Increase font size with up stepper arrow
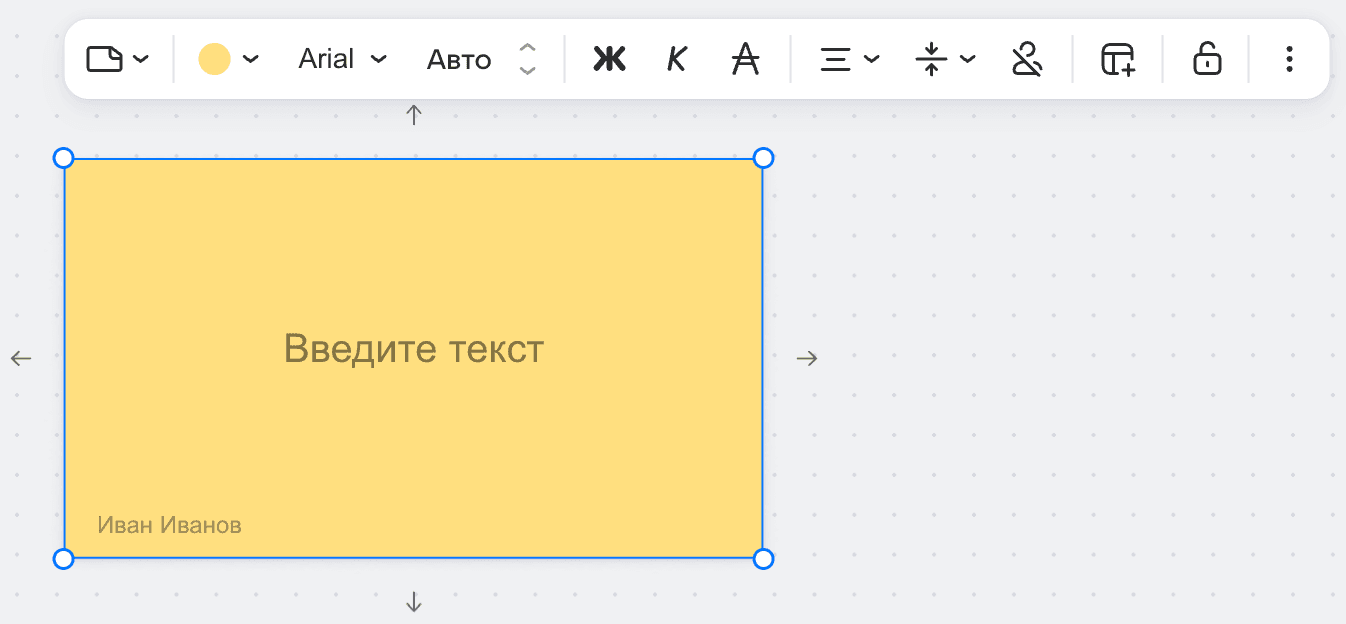 [x=528, y=48]
